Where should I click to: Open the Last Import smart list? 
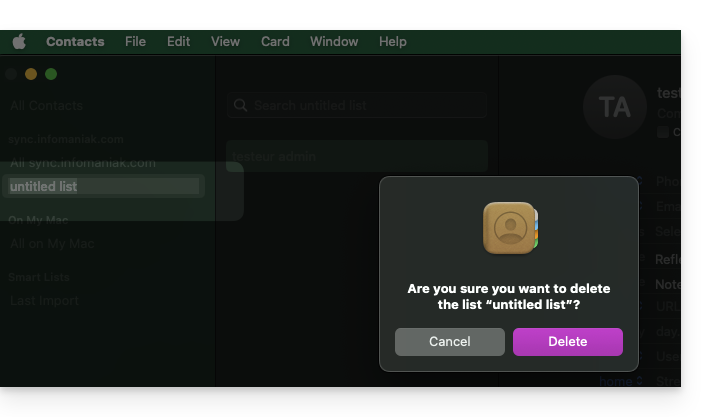coord(44,301)
